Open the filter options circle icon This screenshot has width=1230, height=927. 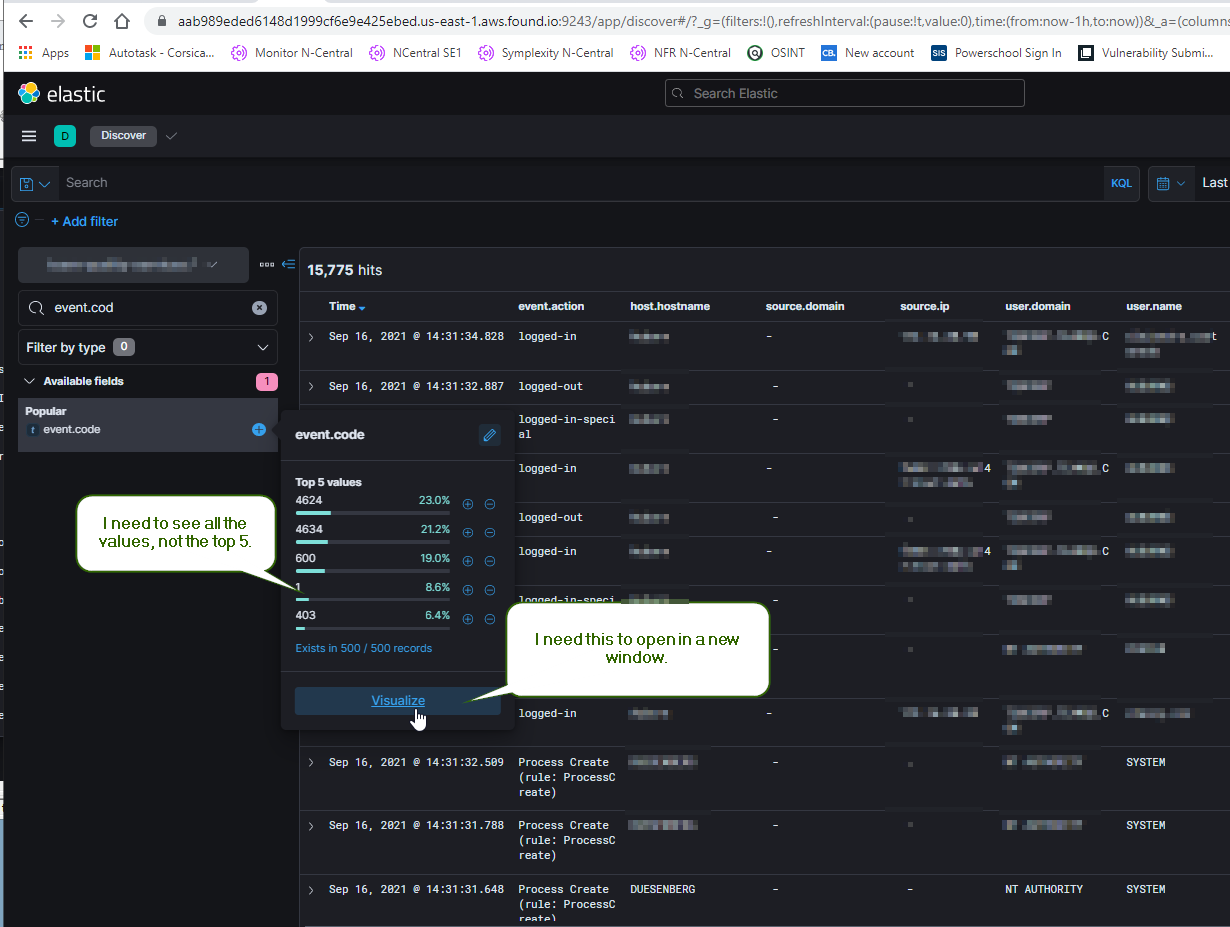point(22,220)
